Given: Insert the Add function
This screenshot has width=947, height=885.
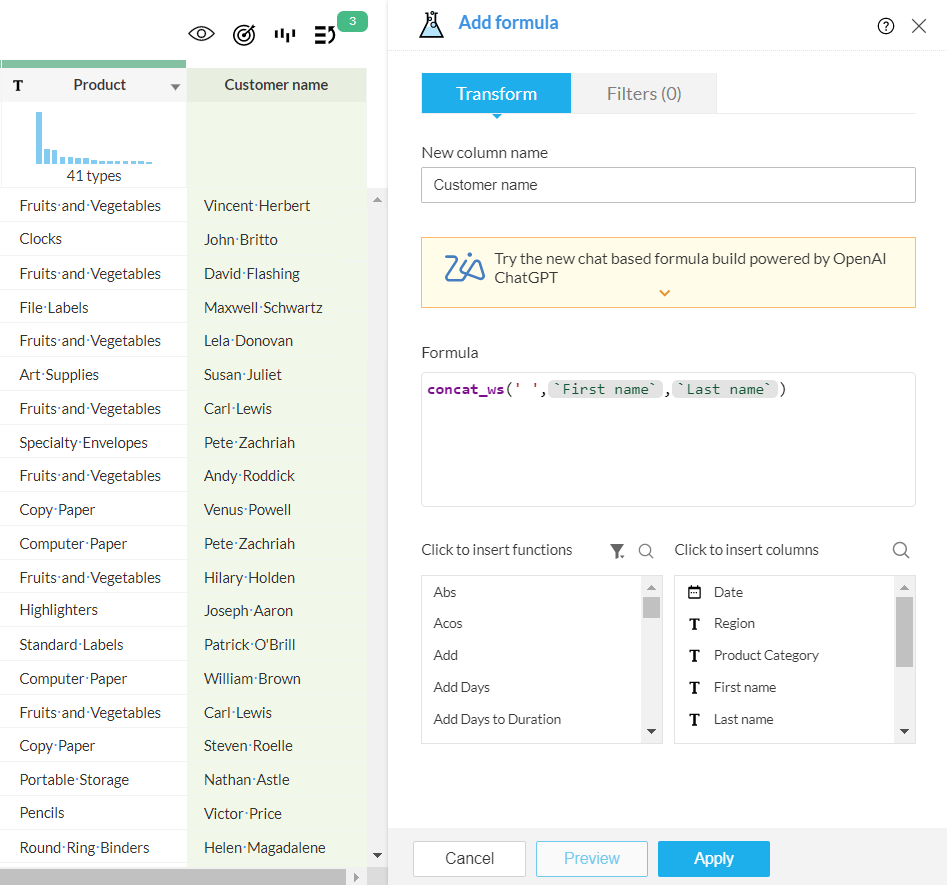Looking at the screenshot, I should coord(445,655).
